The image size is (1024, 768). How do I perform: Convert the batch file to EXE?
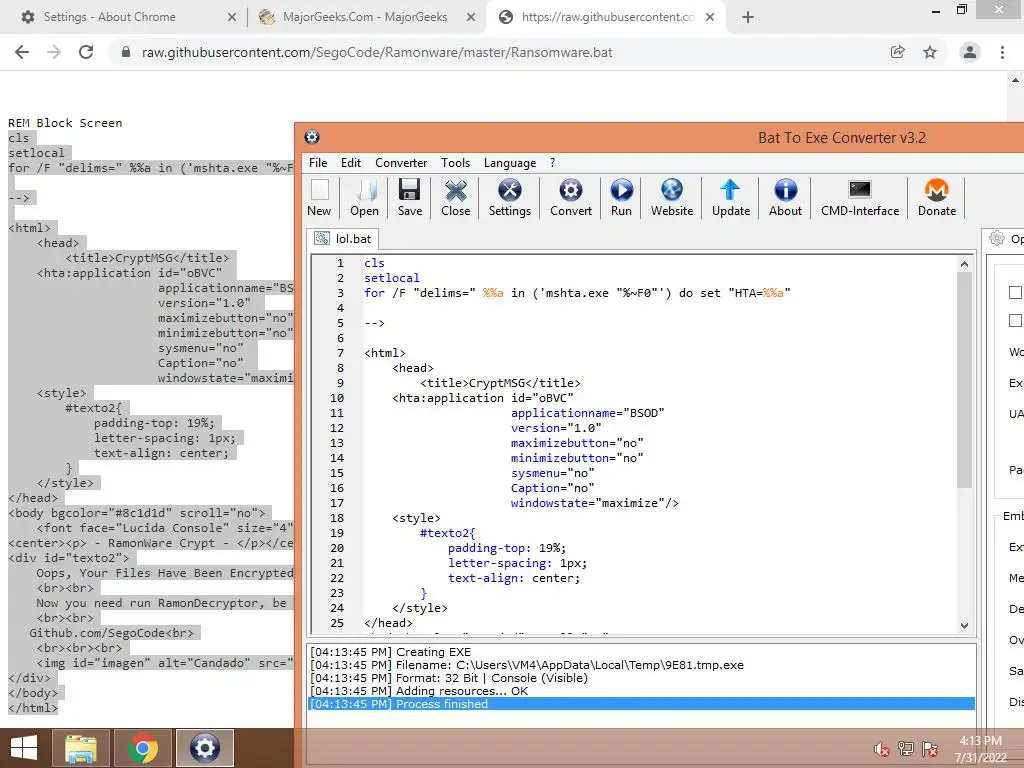(571, 197)
